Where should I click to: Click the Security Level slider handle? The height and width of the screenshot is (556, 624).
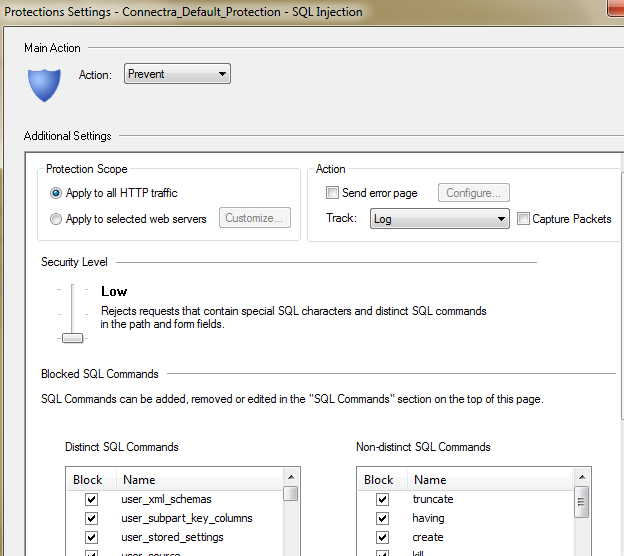72,338
